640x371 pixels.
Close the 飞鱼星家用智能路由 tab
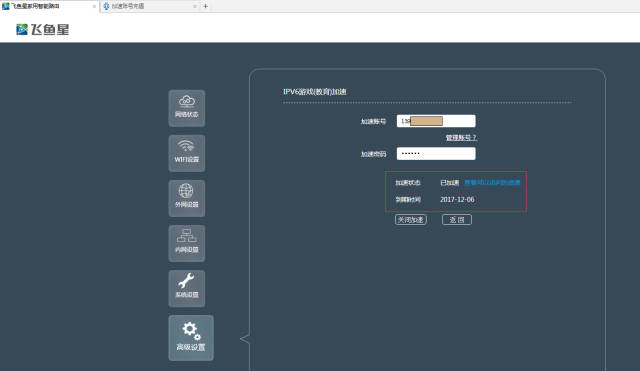pyautogui.click(x=94, y=6)
